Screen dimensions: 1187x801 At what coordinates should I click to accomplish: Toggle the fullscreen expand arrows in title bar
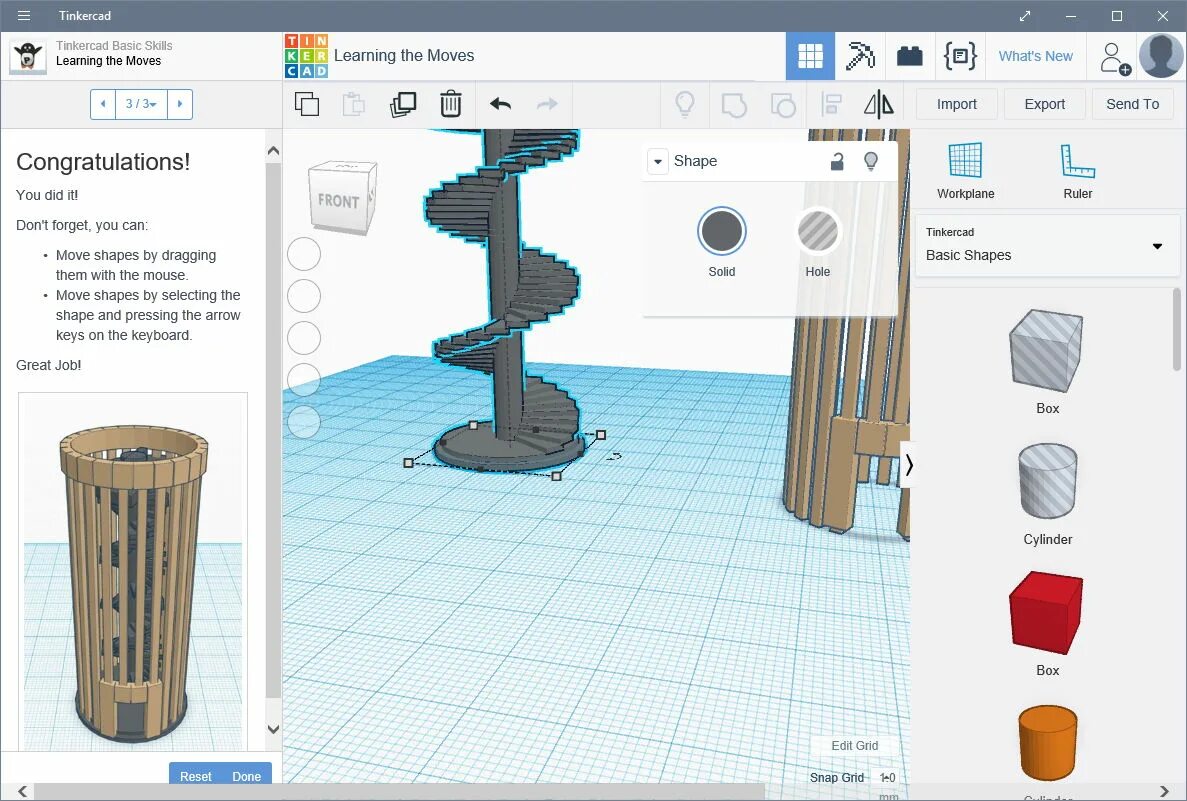1025,16
